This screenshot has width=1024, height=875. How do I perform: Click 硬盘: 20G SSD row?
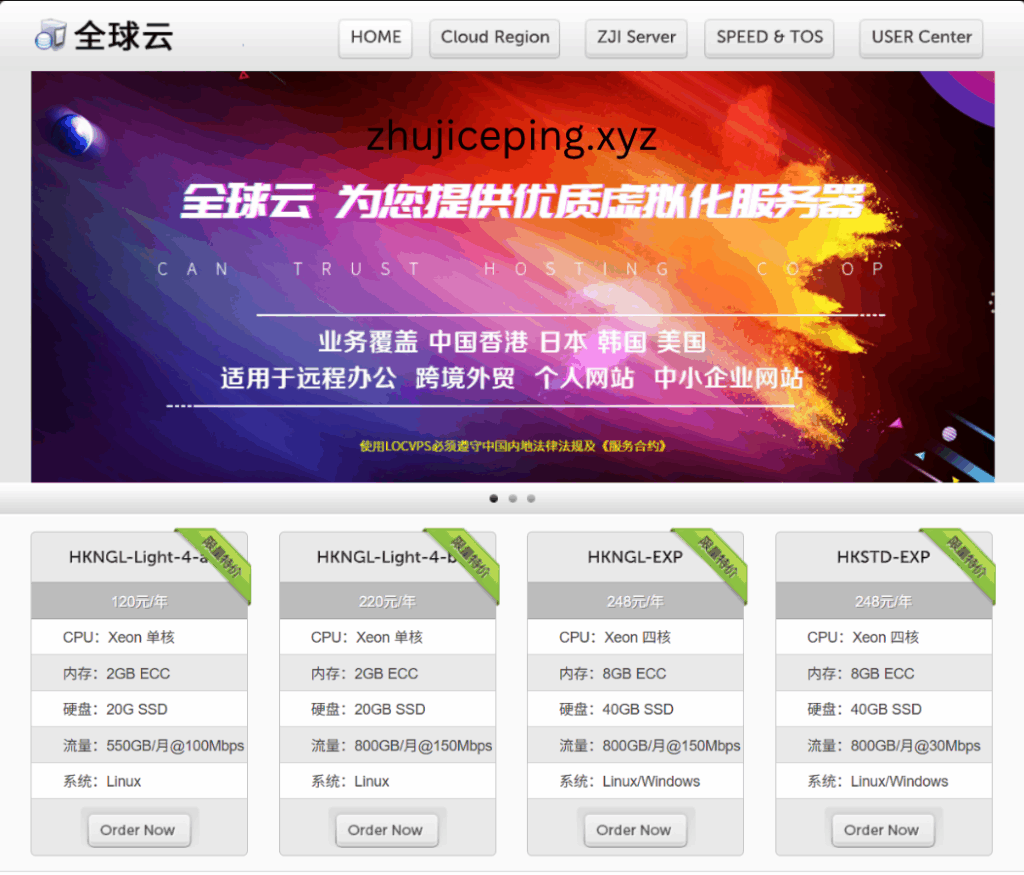point(139,709)
